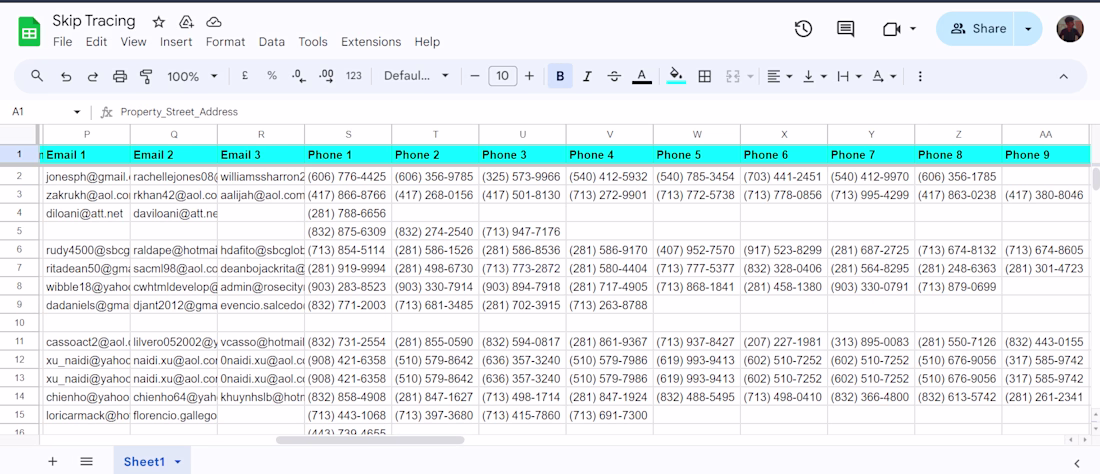Open the side panel chevron
Image resolution: width=1100 pixels, height=474 pixels.
(x=1078, y=462)
